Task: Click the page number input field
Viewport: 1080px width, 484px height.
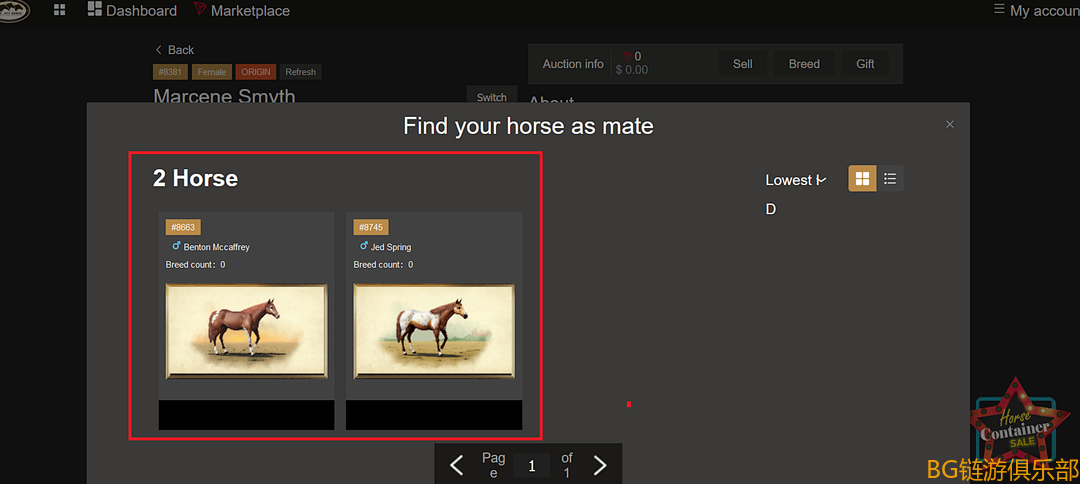Action: 532,466
